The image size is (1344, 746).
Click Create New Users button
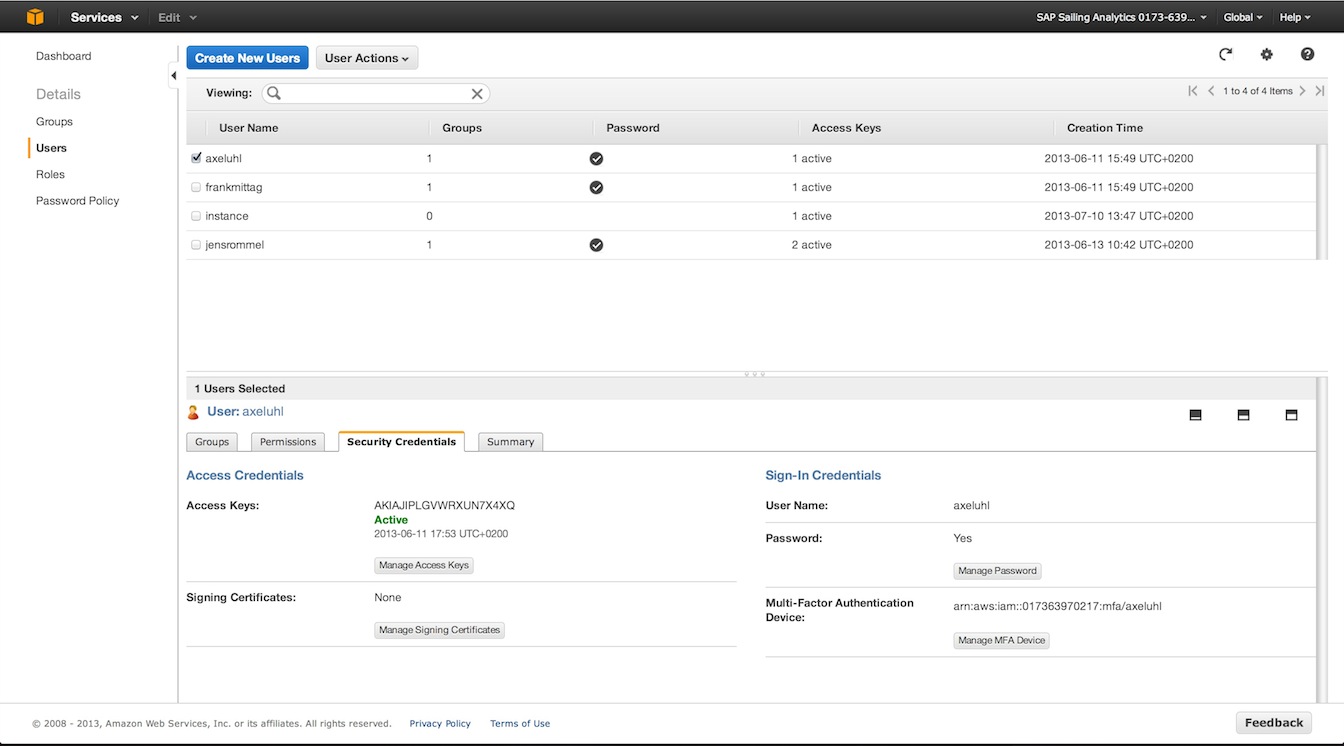pyautogui.click(x=247, y=58)
